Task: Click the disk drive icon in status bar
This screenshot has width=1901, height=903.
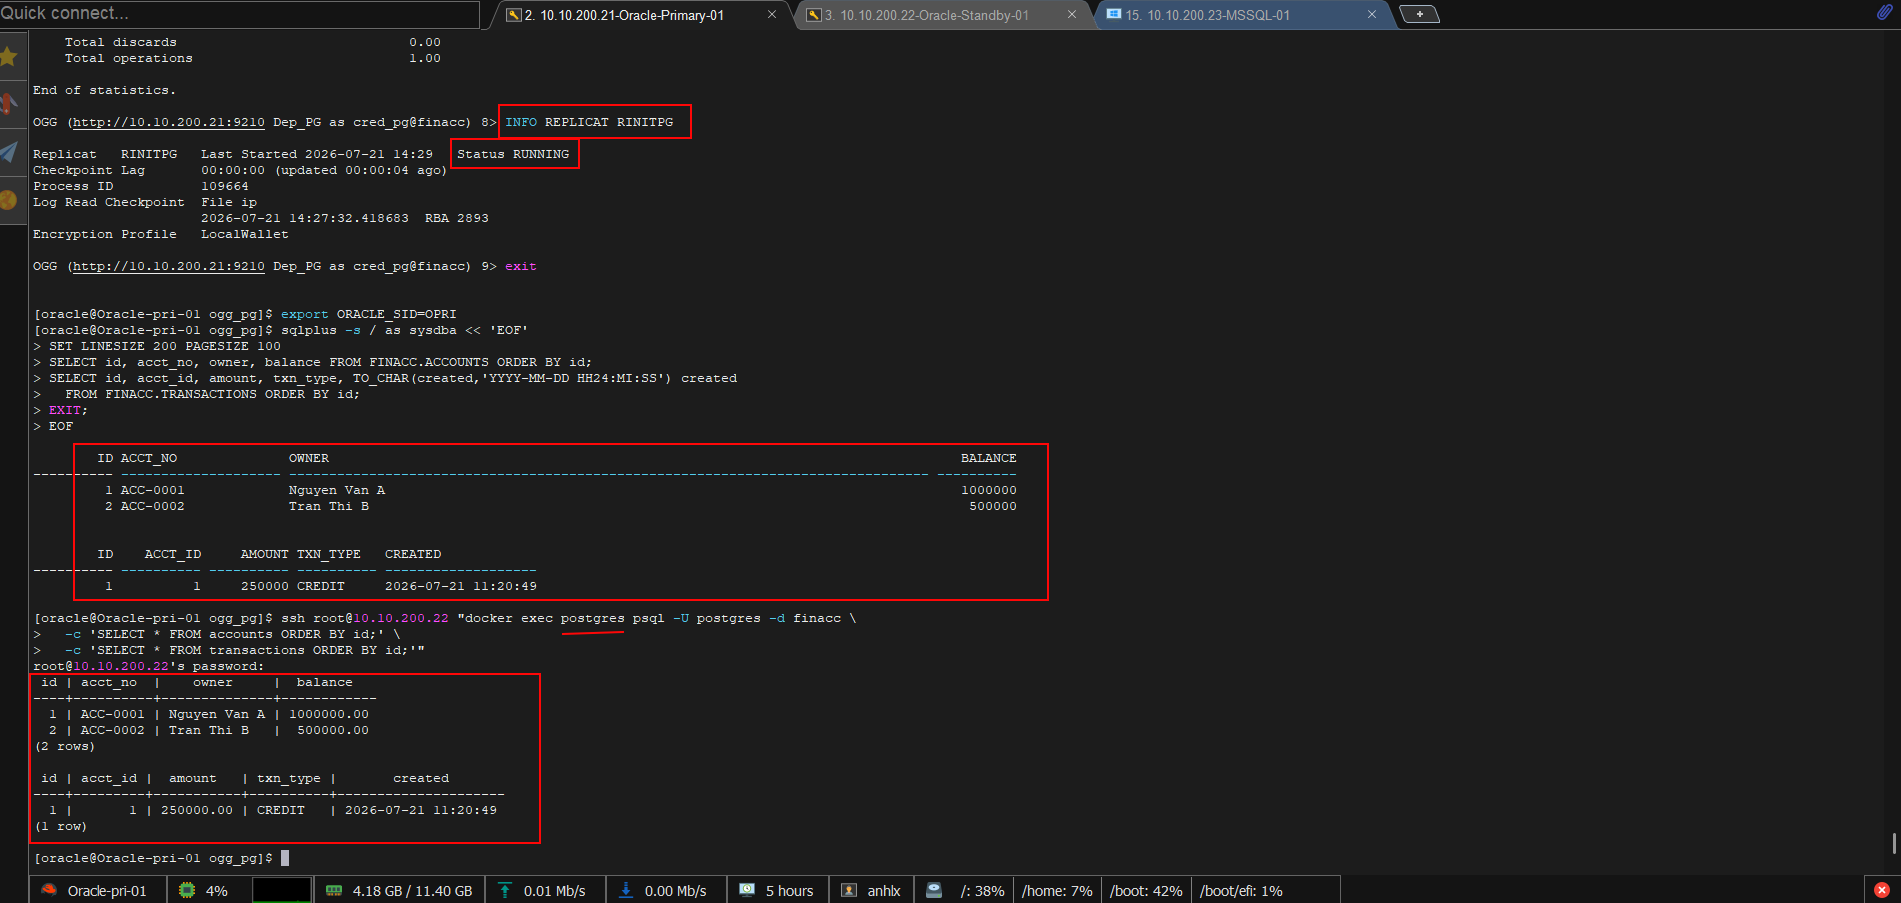Action: coord(934,890)
